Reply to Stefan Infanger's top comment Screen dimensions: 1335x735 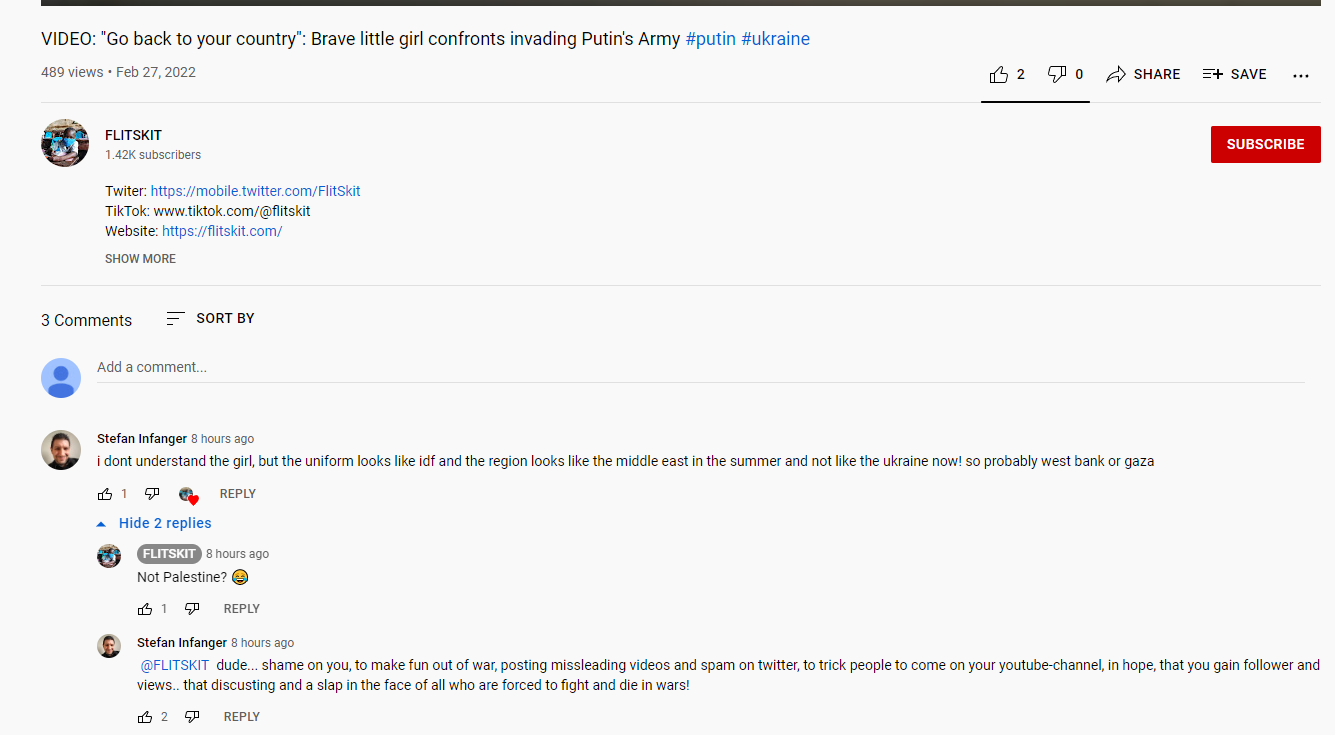237,494
